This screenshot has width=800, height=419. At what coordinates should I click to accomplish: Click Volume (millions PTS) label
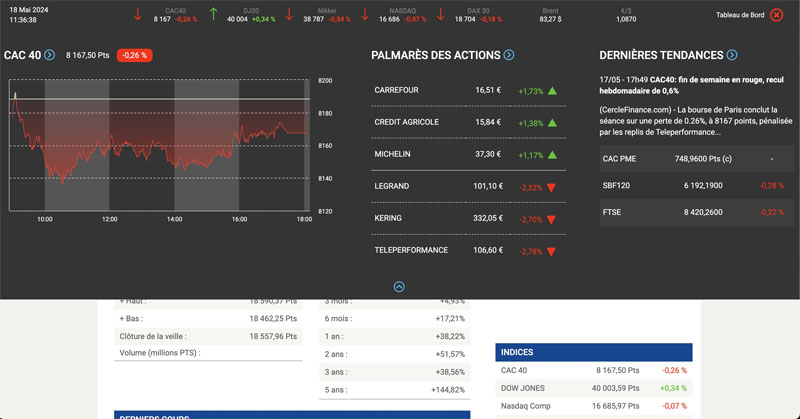tap(160, 353)
